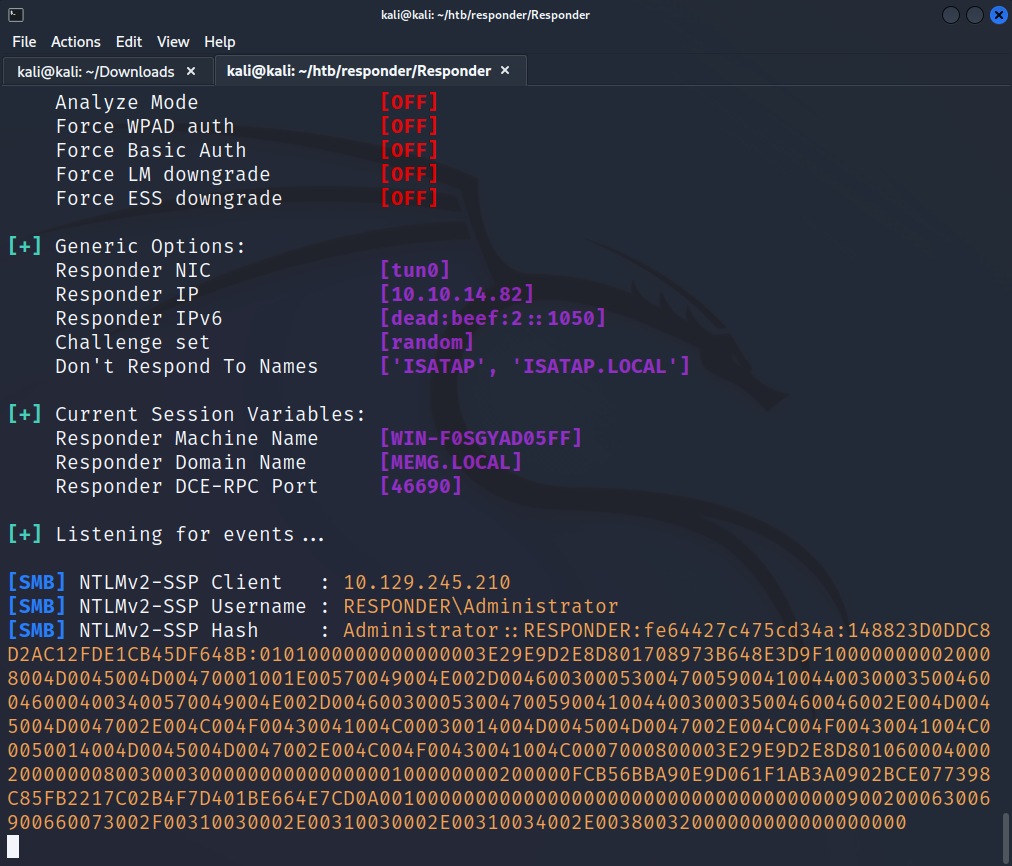The height and width of the screenshot is (866, 1012).
Task: Click the RESPONDER\Administrator username text
Action: coord(481,607)
